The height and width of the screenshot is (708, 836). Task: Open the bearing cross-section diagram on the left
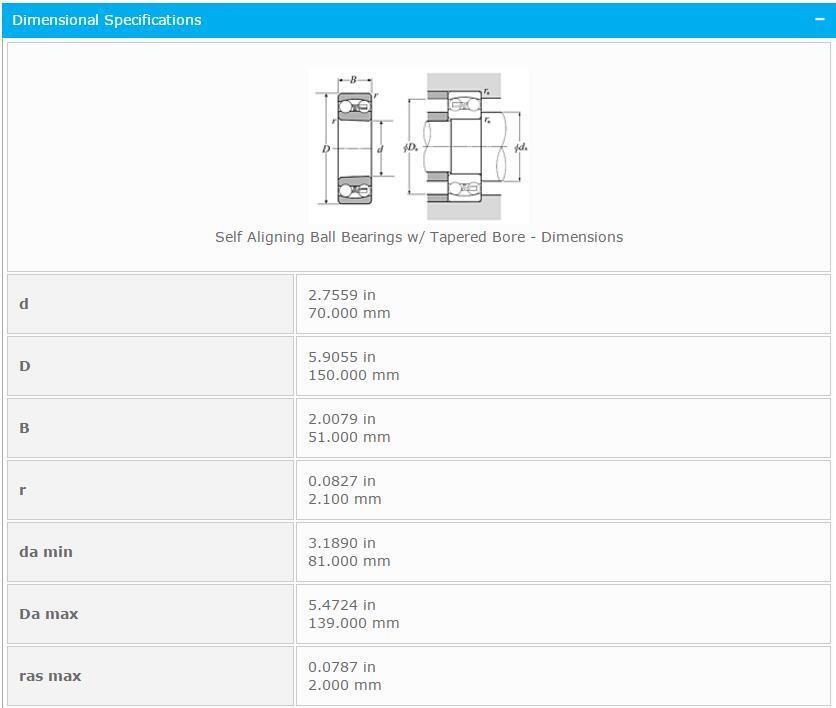pyautogui.click(x=350, y=141)
